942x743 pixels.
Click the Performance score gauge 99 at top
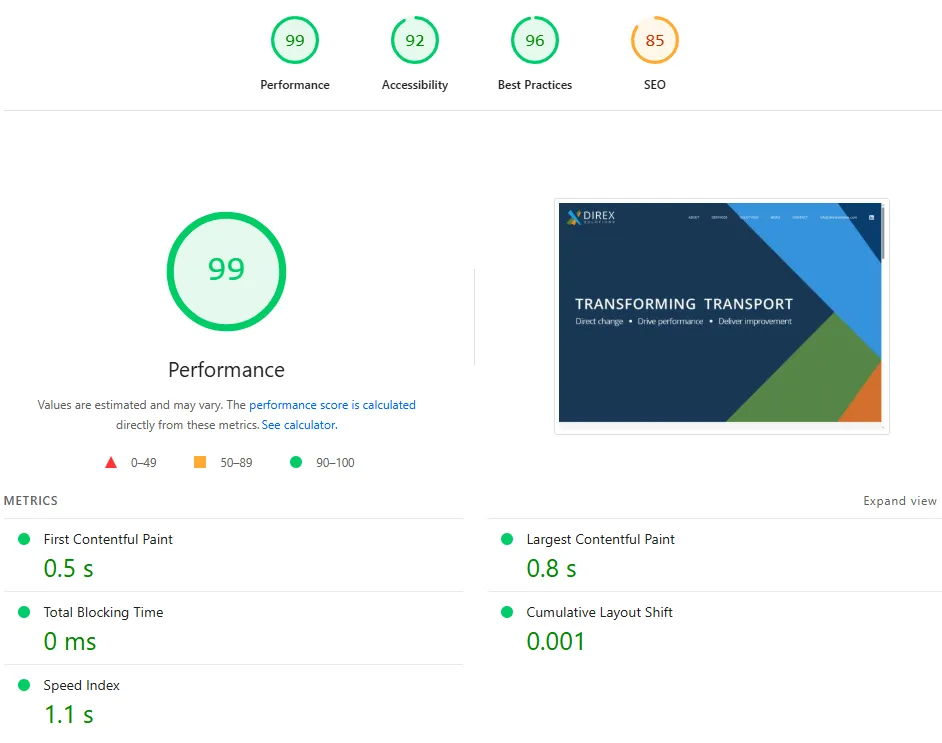click(294, 40)
